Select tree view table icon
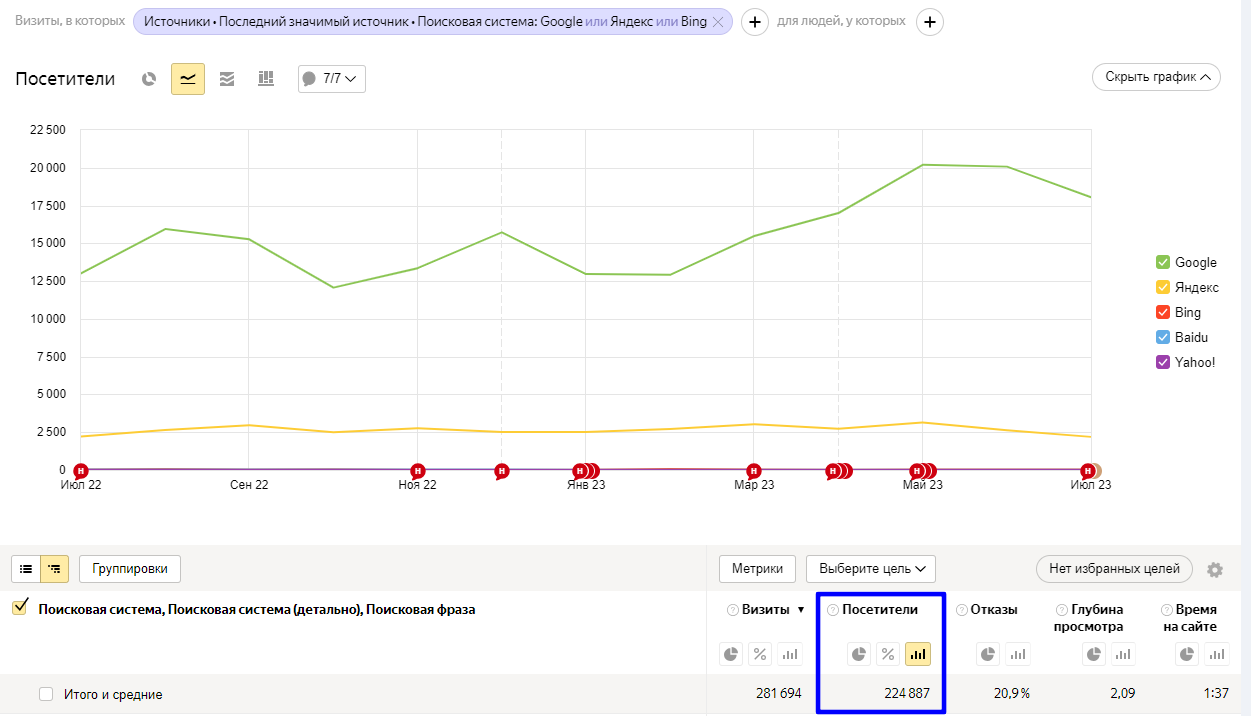Viewport: 1251px width, 716px height. (54, 569)
